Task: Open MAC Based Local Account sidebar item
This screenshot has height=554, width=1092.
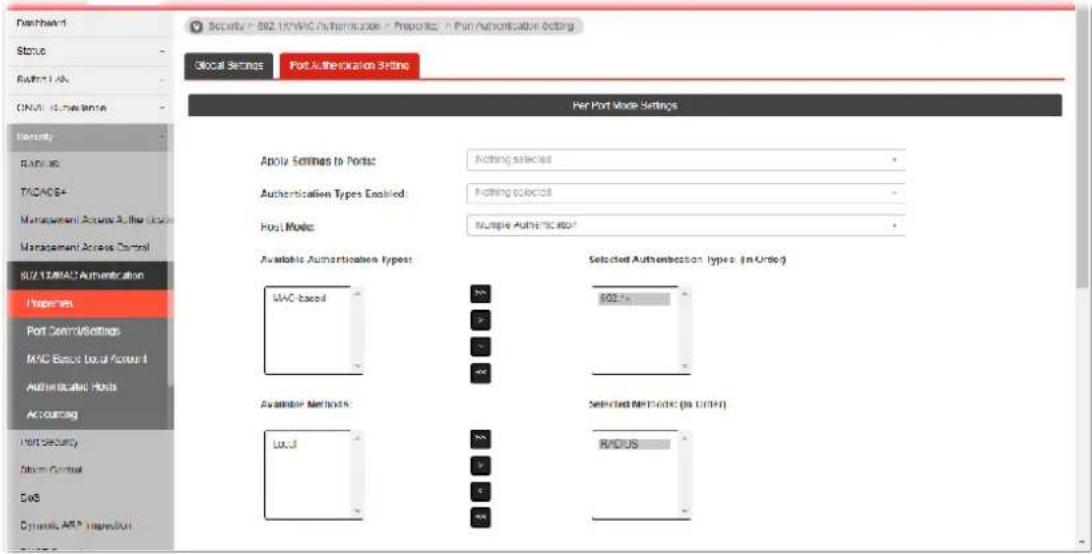Action: pos(89,359)
